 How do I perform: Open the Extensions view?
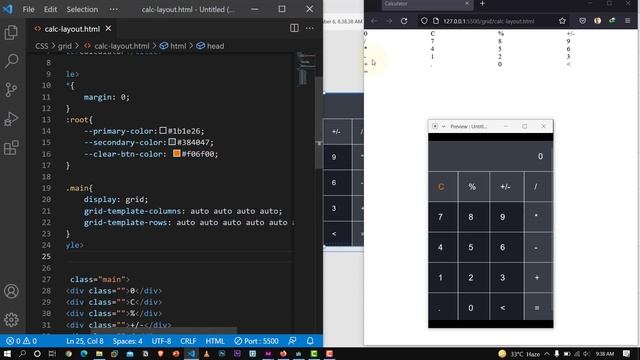pos(11,148)
